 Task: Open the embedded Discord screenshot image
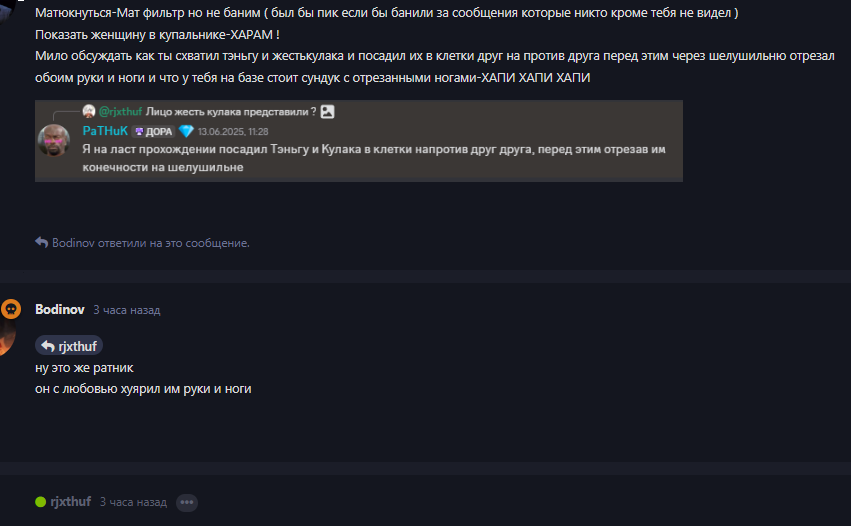pos(359,141)
